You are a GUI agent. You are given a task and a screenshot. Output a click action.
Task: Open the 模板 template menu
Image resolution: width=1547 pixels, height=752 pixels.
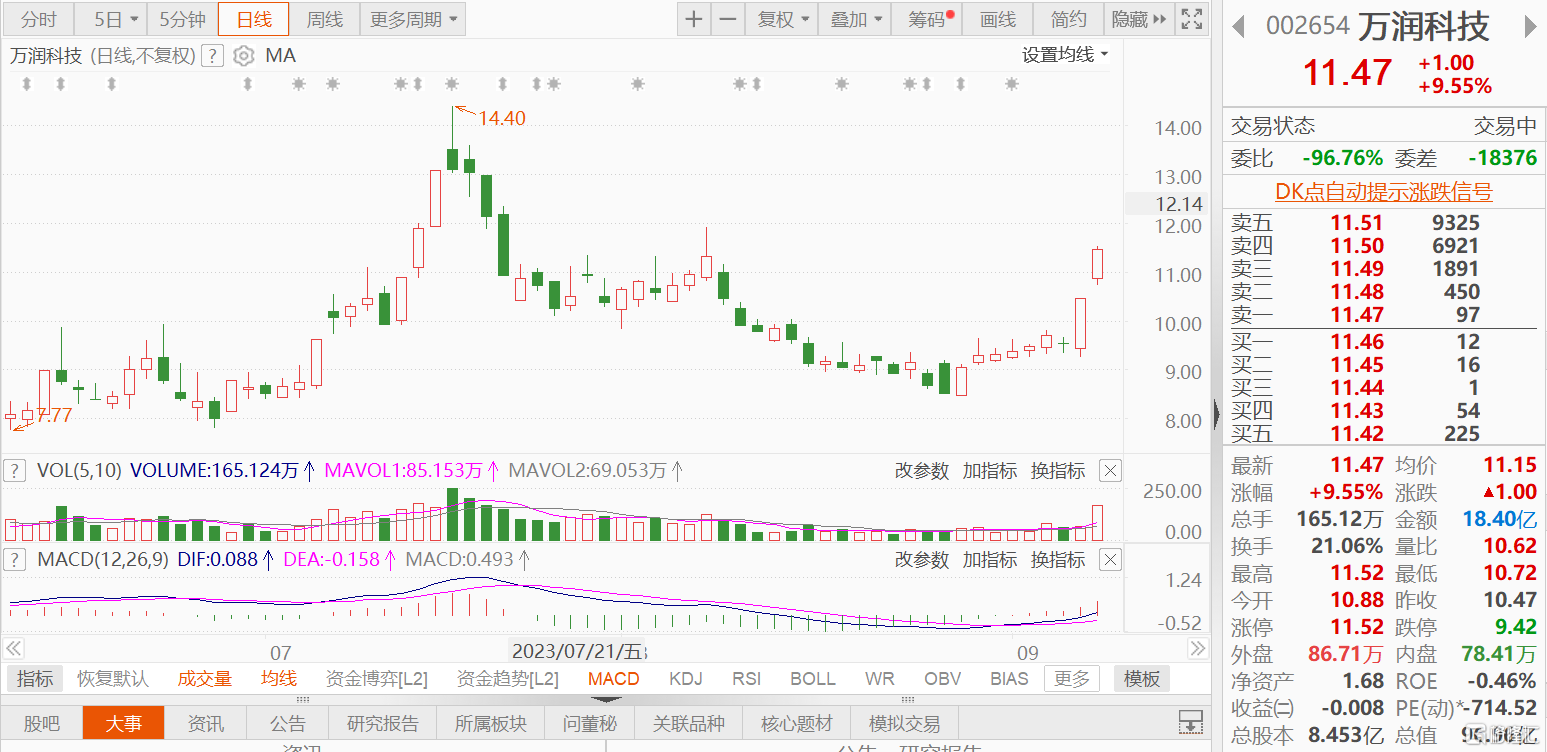click(1142, 679)
